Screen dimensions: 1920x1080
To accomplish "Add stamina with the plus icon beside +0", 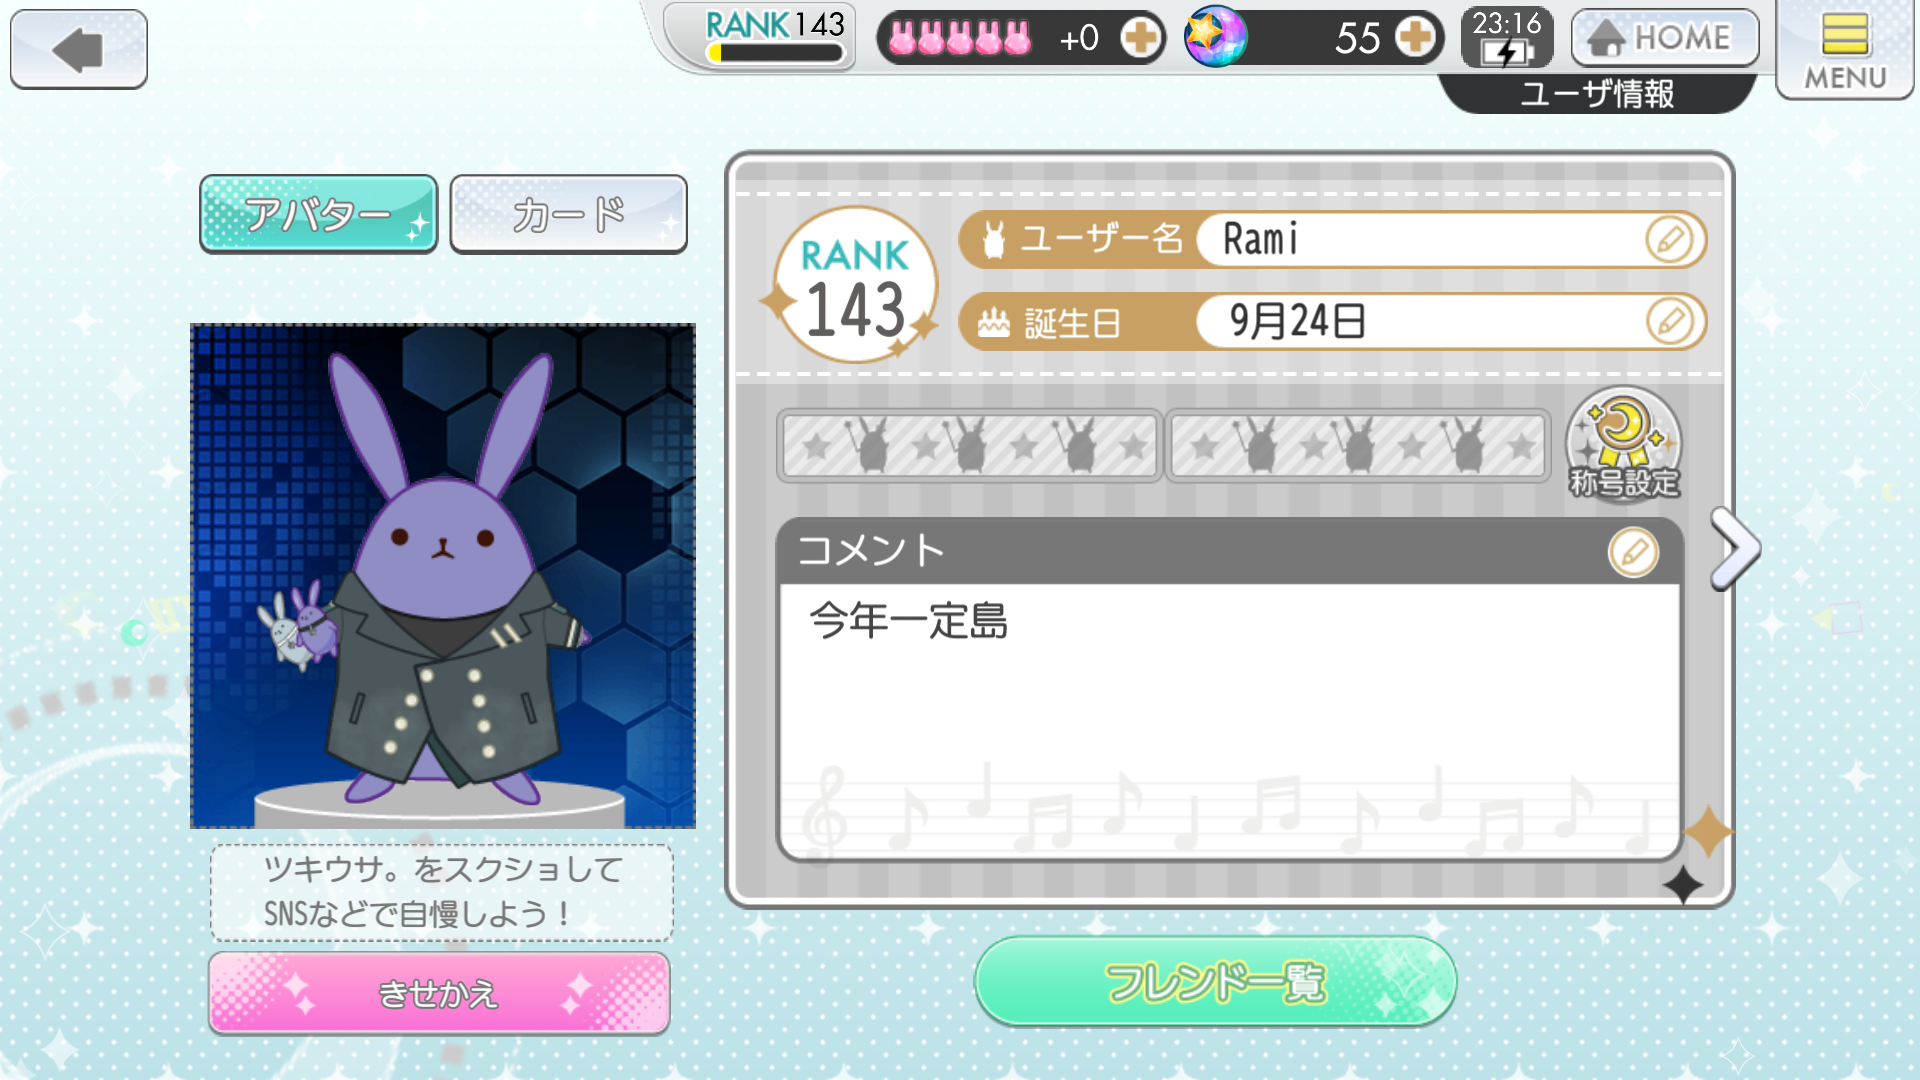I will (x=1140, y=38).
